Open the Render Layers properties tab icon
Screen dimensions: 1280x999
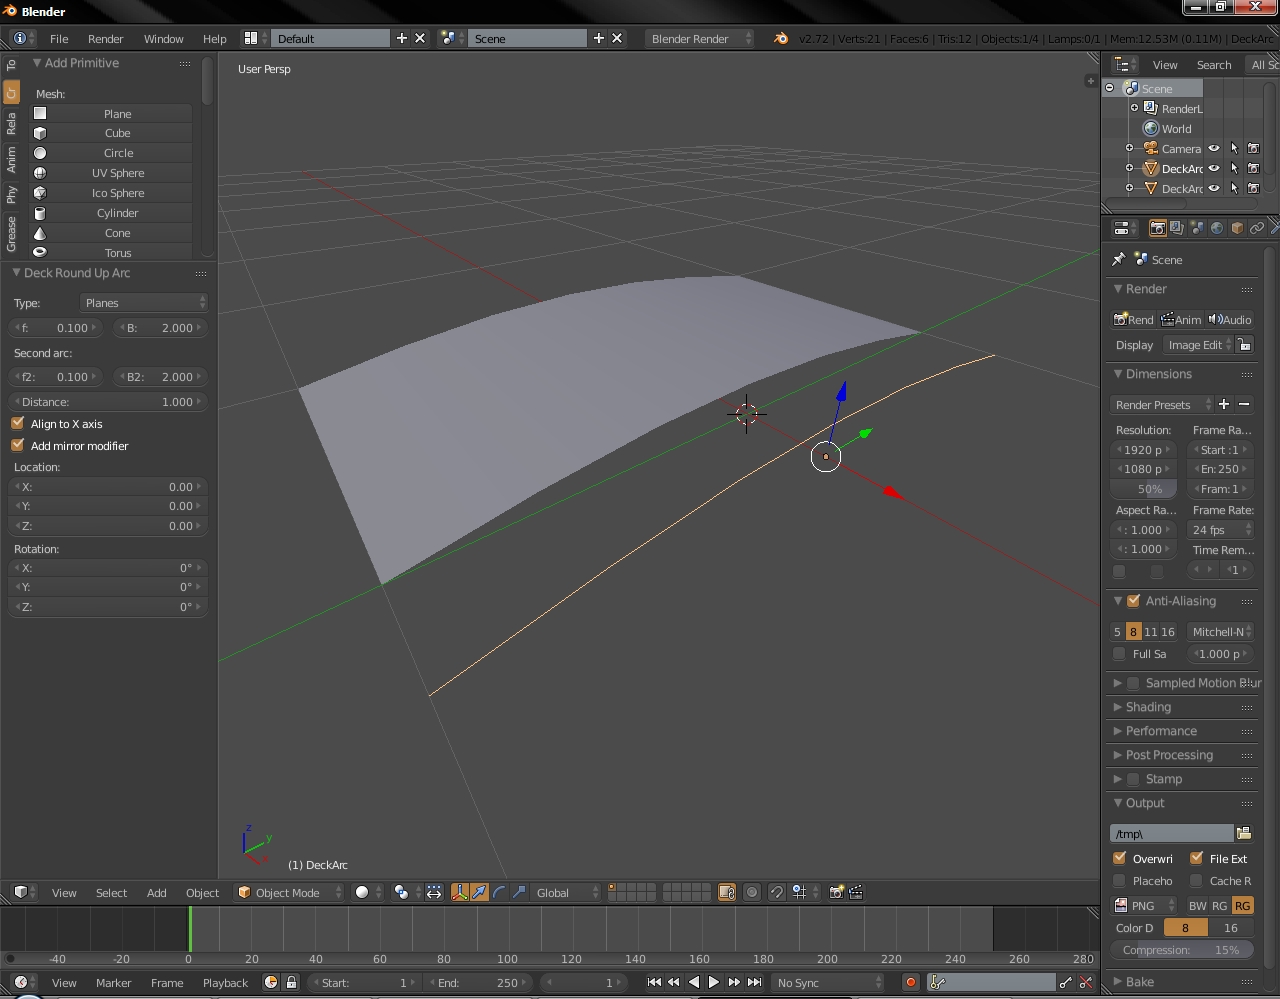point(1177,228)
